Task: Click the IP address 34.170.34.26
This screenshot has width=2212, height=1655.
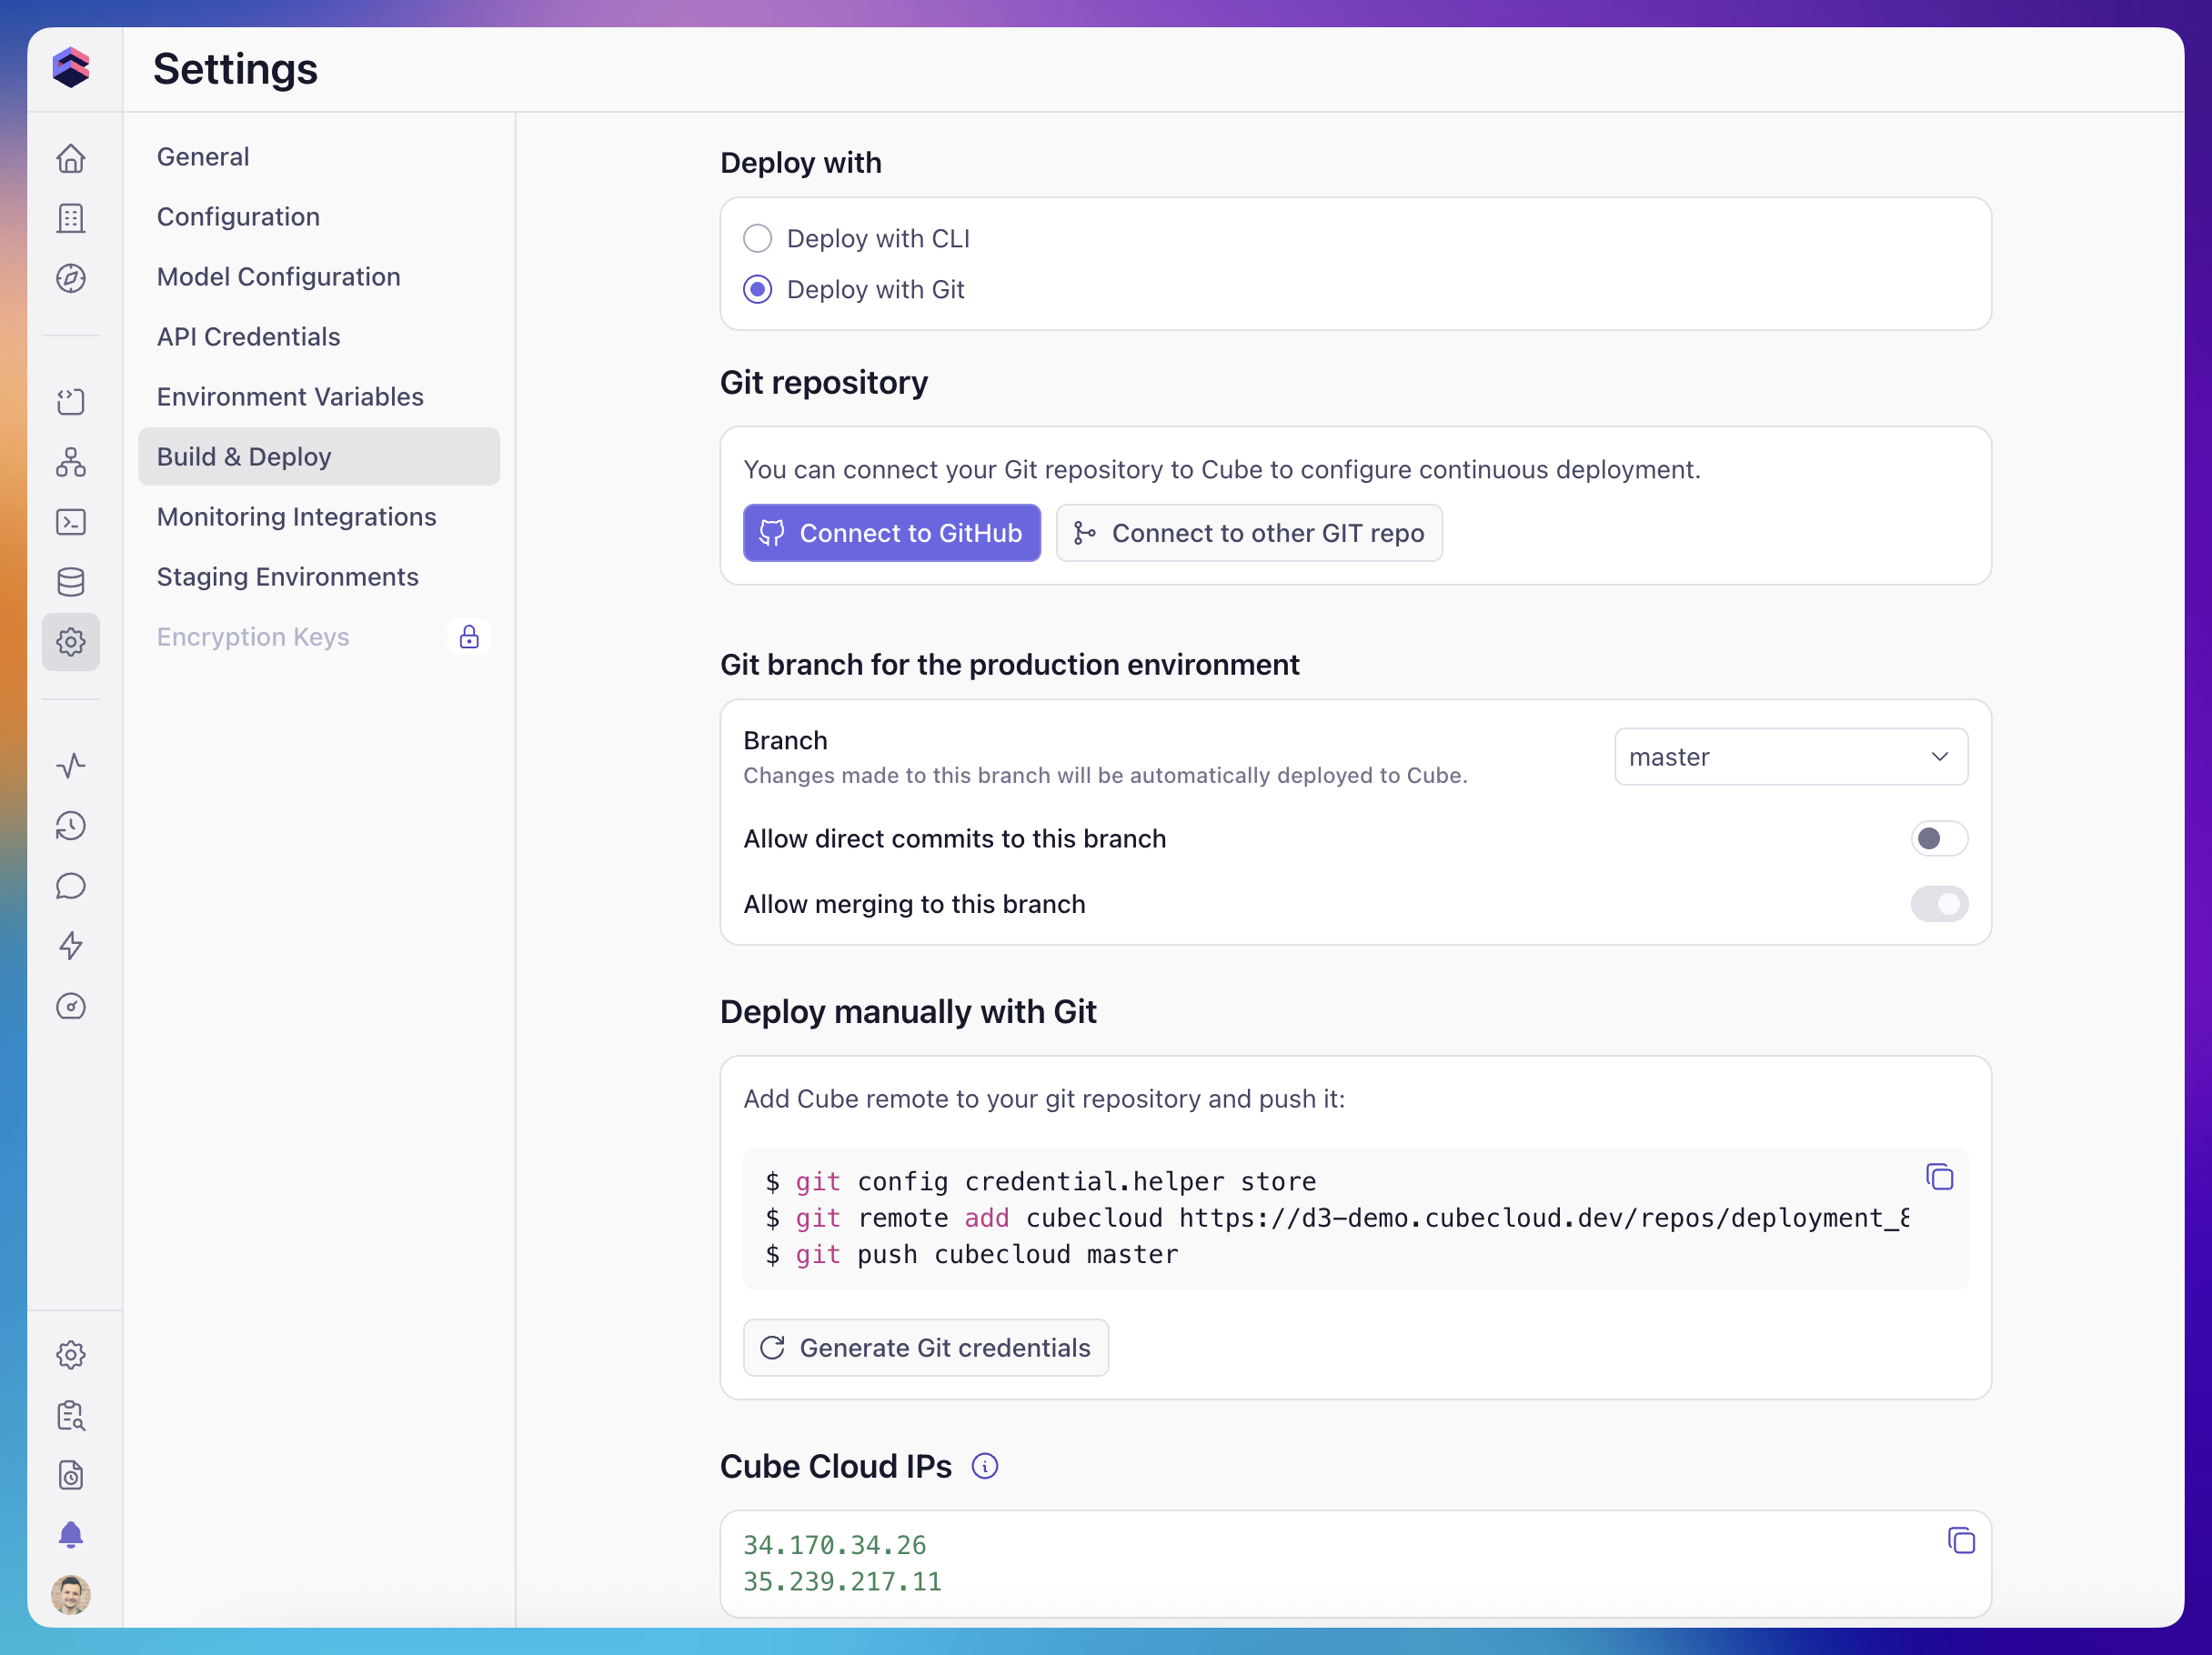Action: 835,1545
